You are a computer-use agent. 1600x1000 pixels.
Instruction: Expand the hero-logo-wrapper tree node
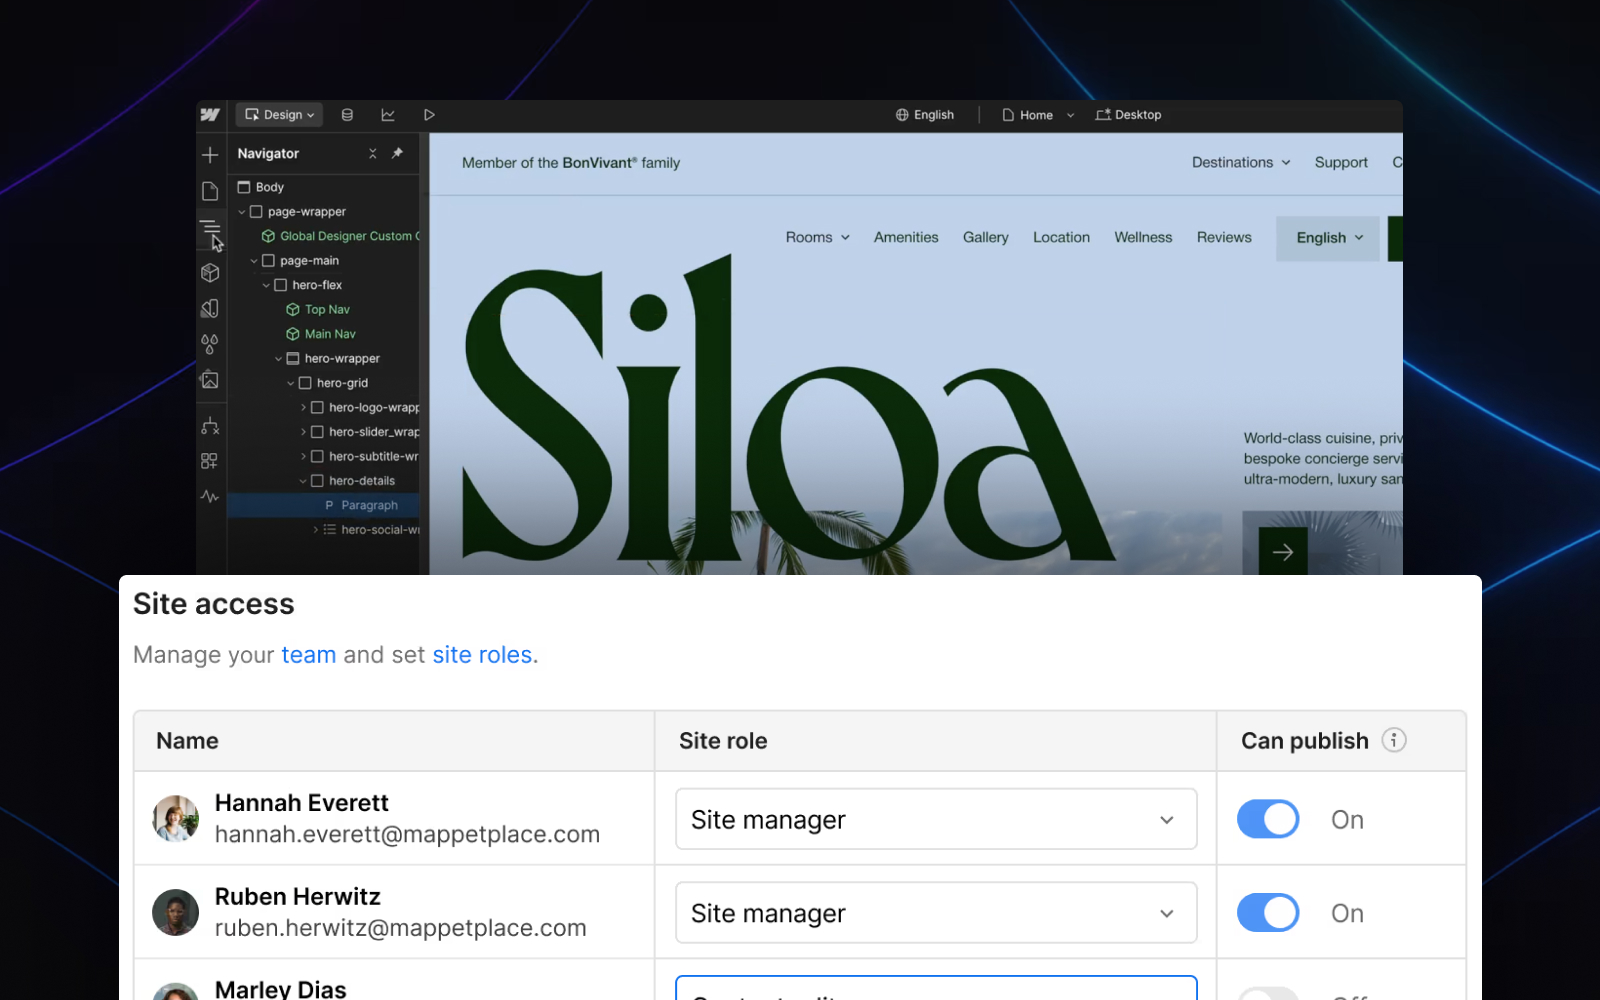[303, 408]
